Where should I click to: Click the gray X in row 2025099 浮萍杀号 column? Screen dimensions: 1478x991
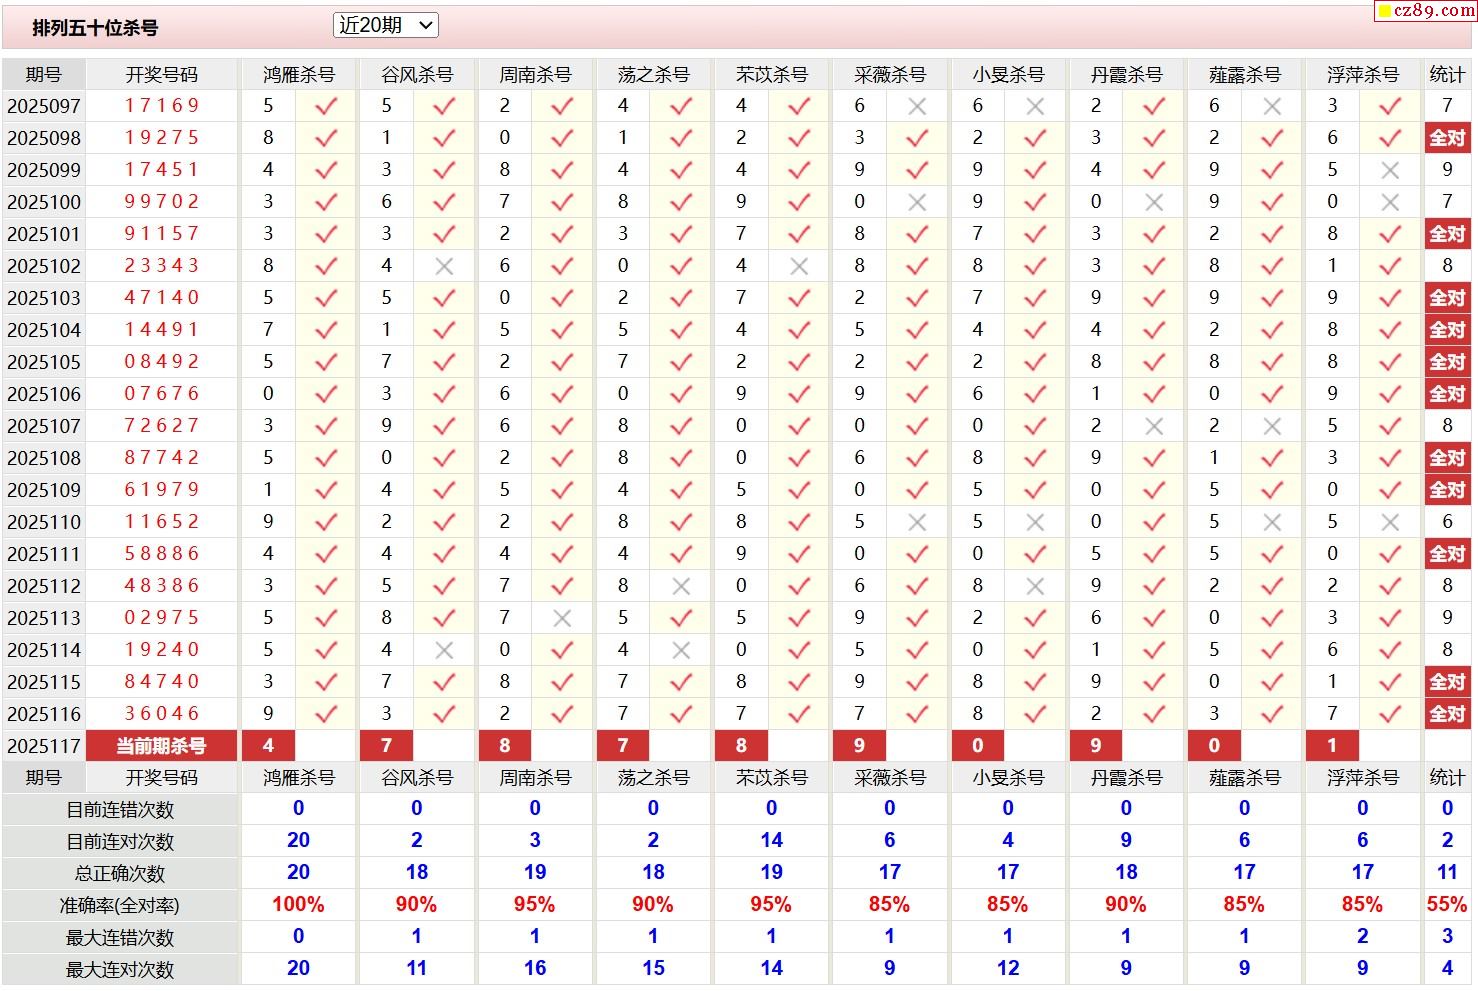[x=1390, y=170]
